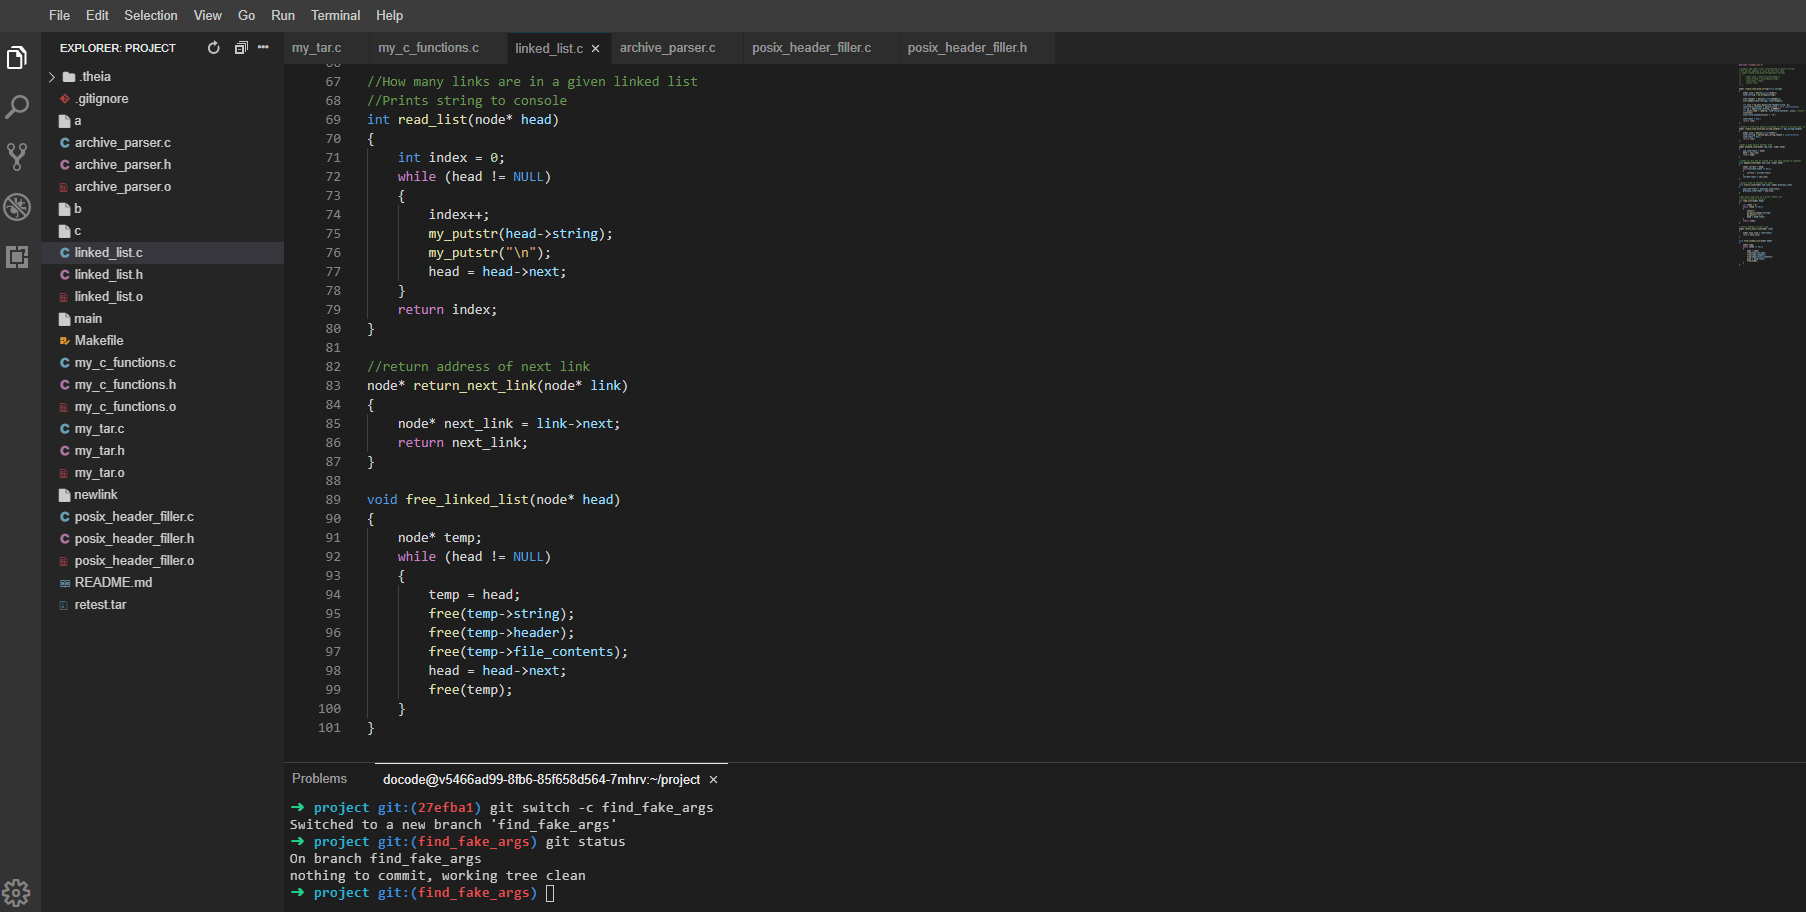The width and height of the screenshot is (1806, 912).
Task: Open the Explorer view in activity bar
Action: [x=17, y=59]
